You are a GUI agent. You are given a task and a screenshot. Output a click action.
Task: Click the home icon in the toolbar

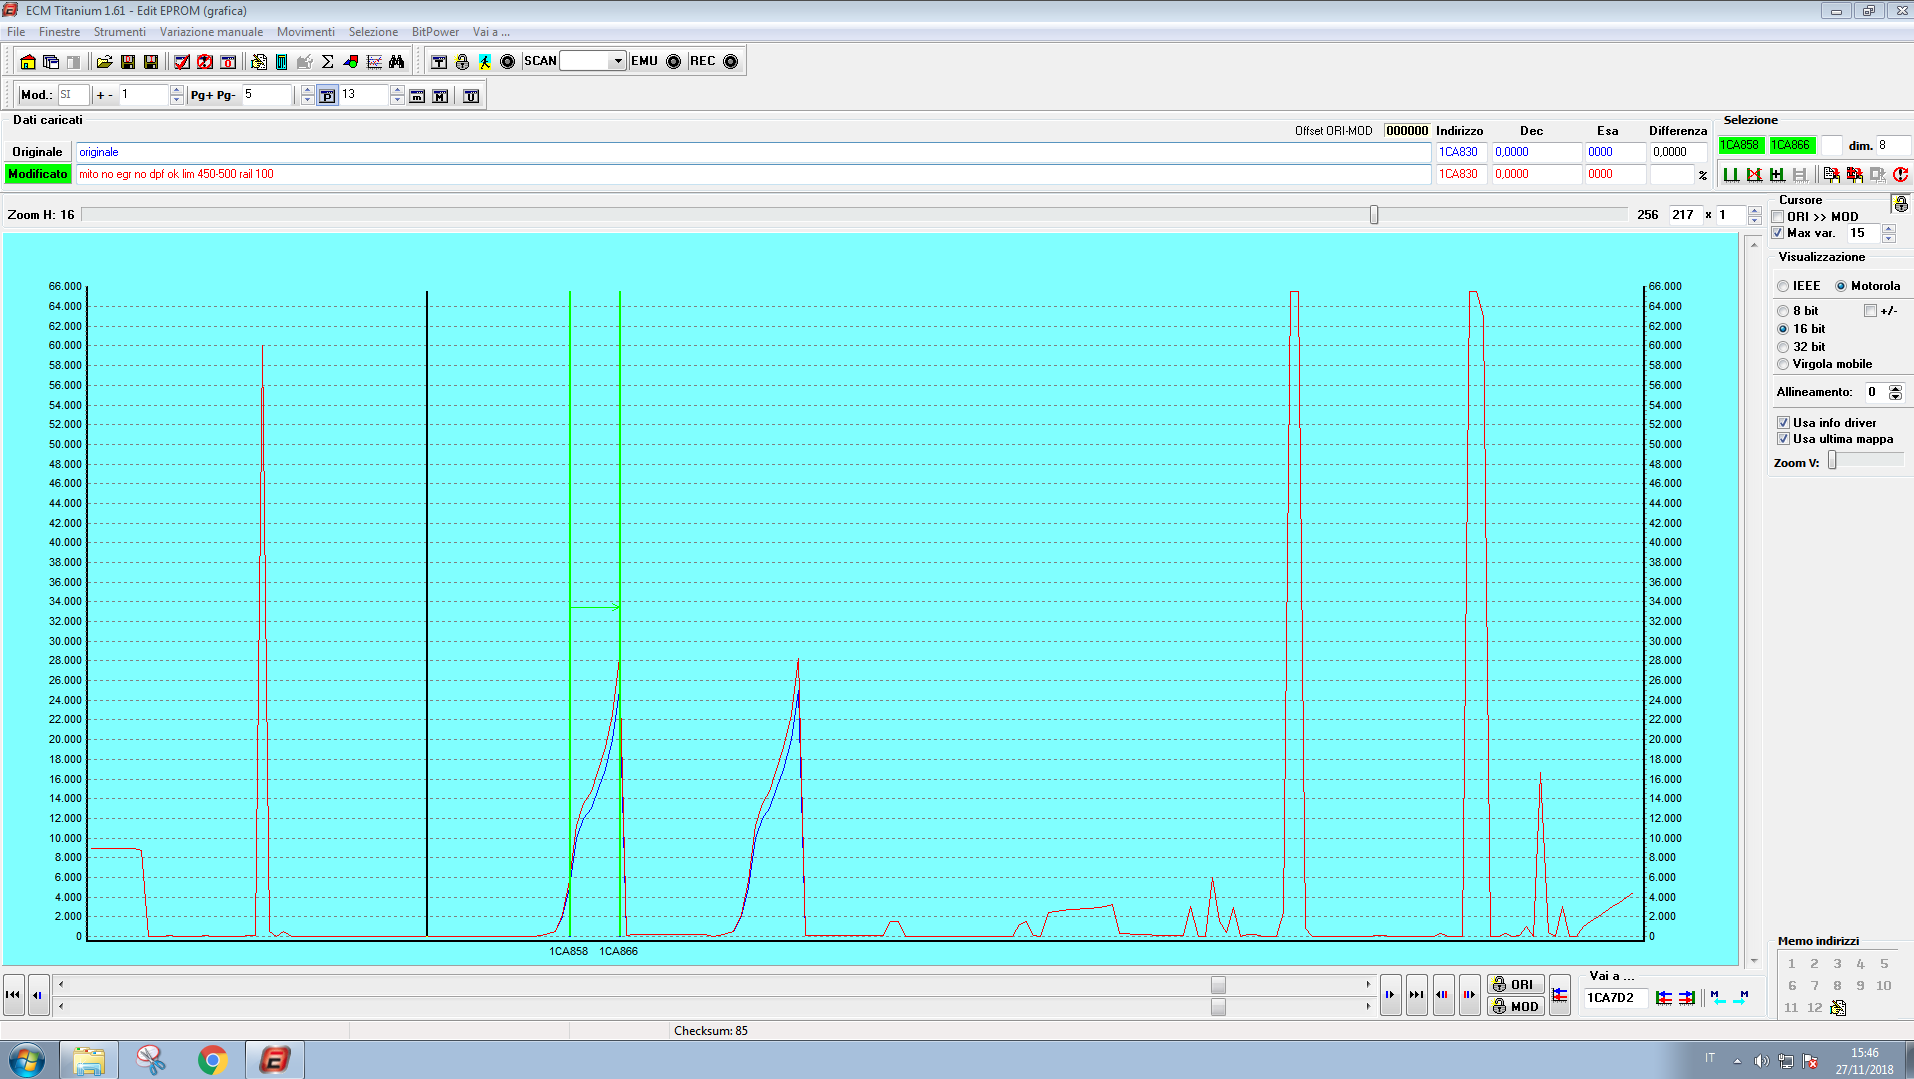(27, 62)
